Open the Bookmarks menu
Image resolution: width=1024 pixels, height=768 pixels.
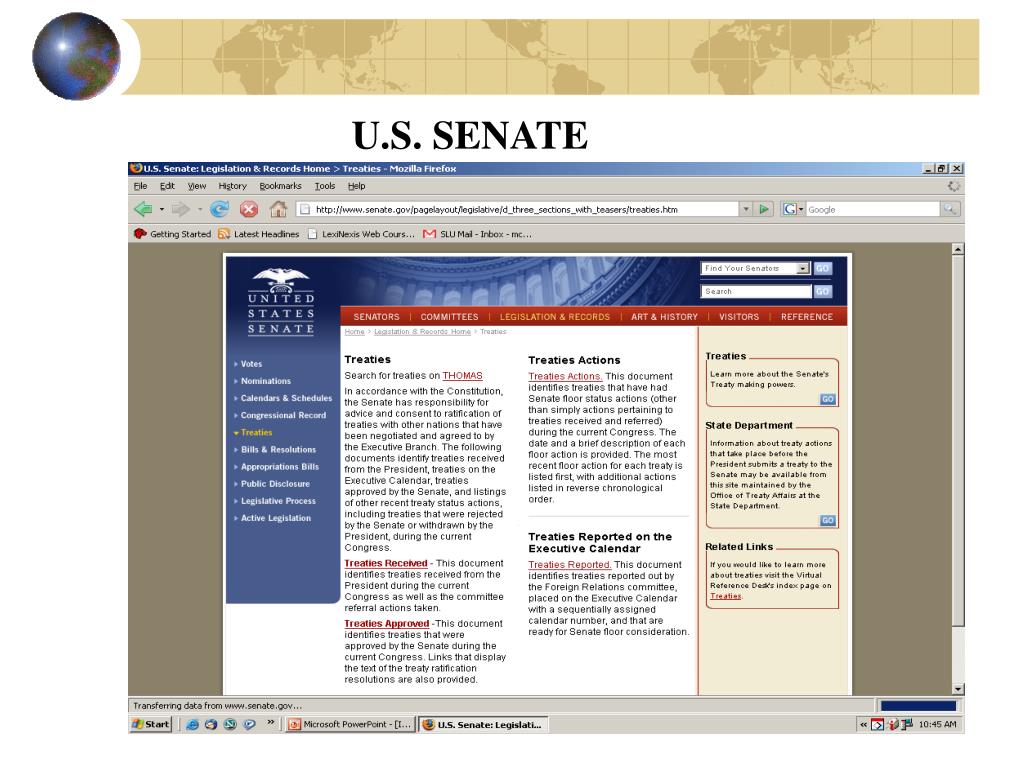click(x=280, y=186)
